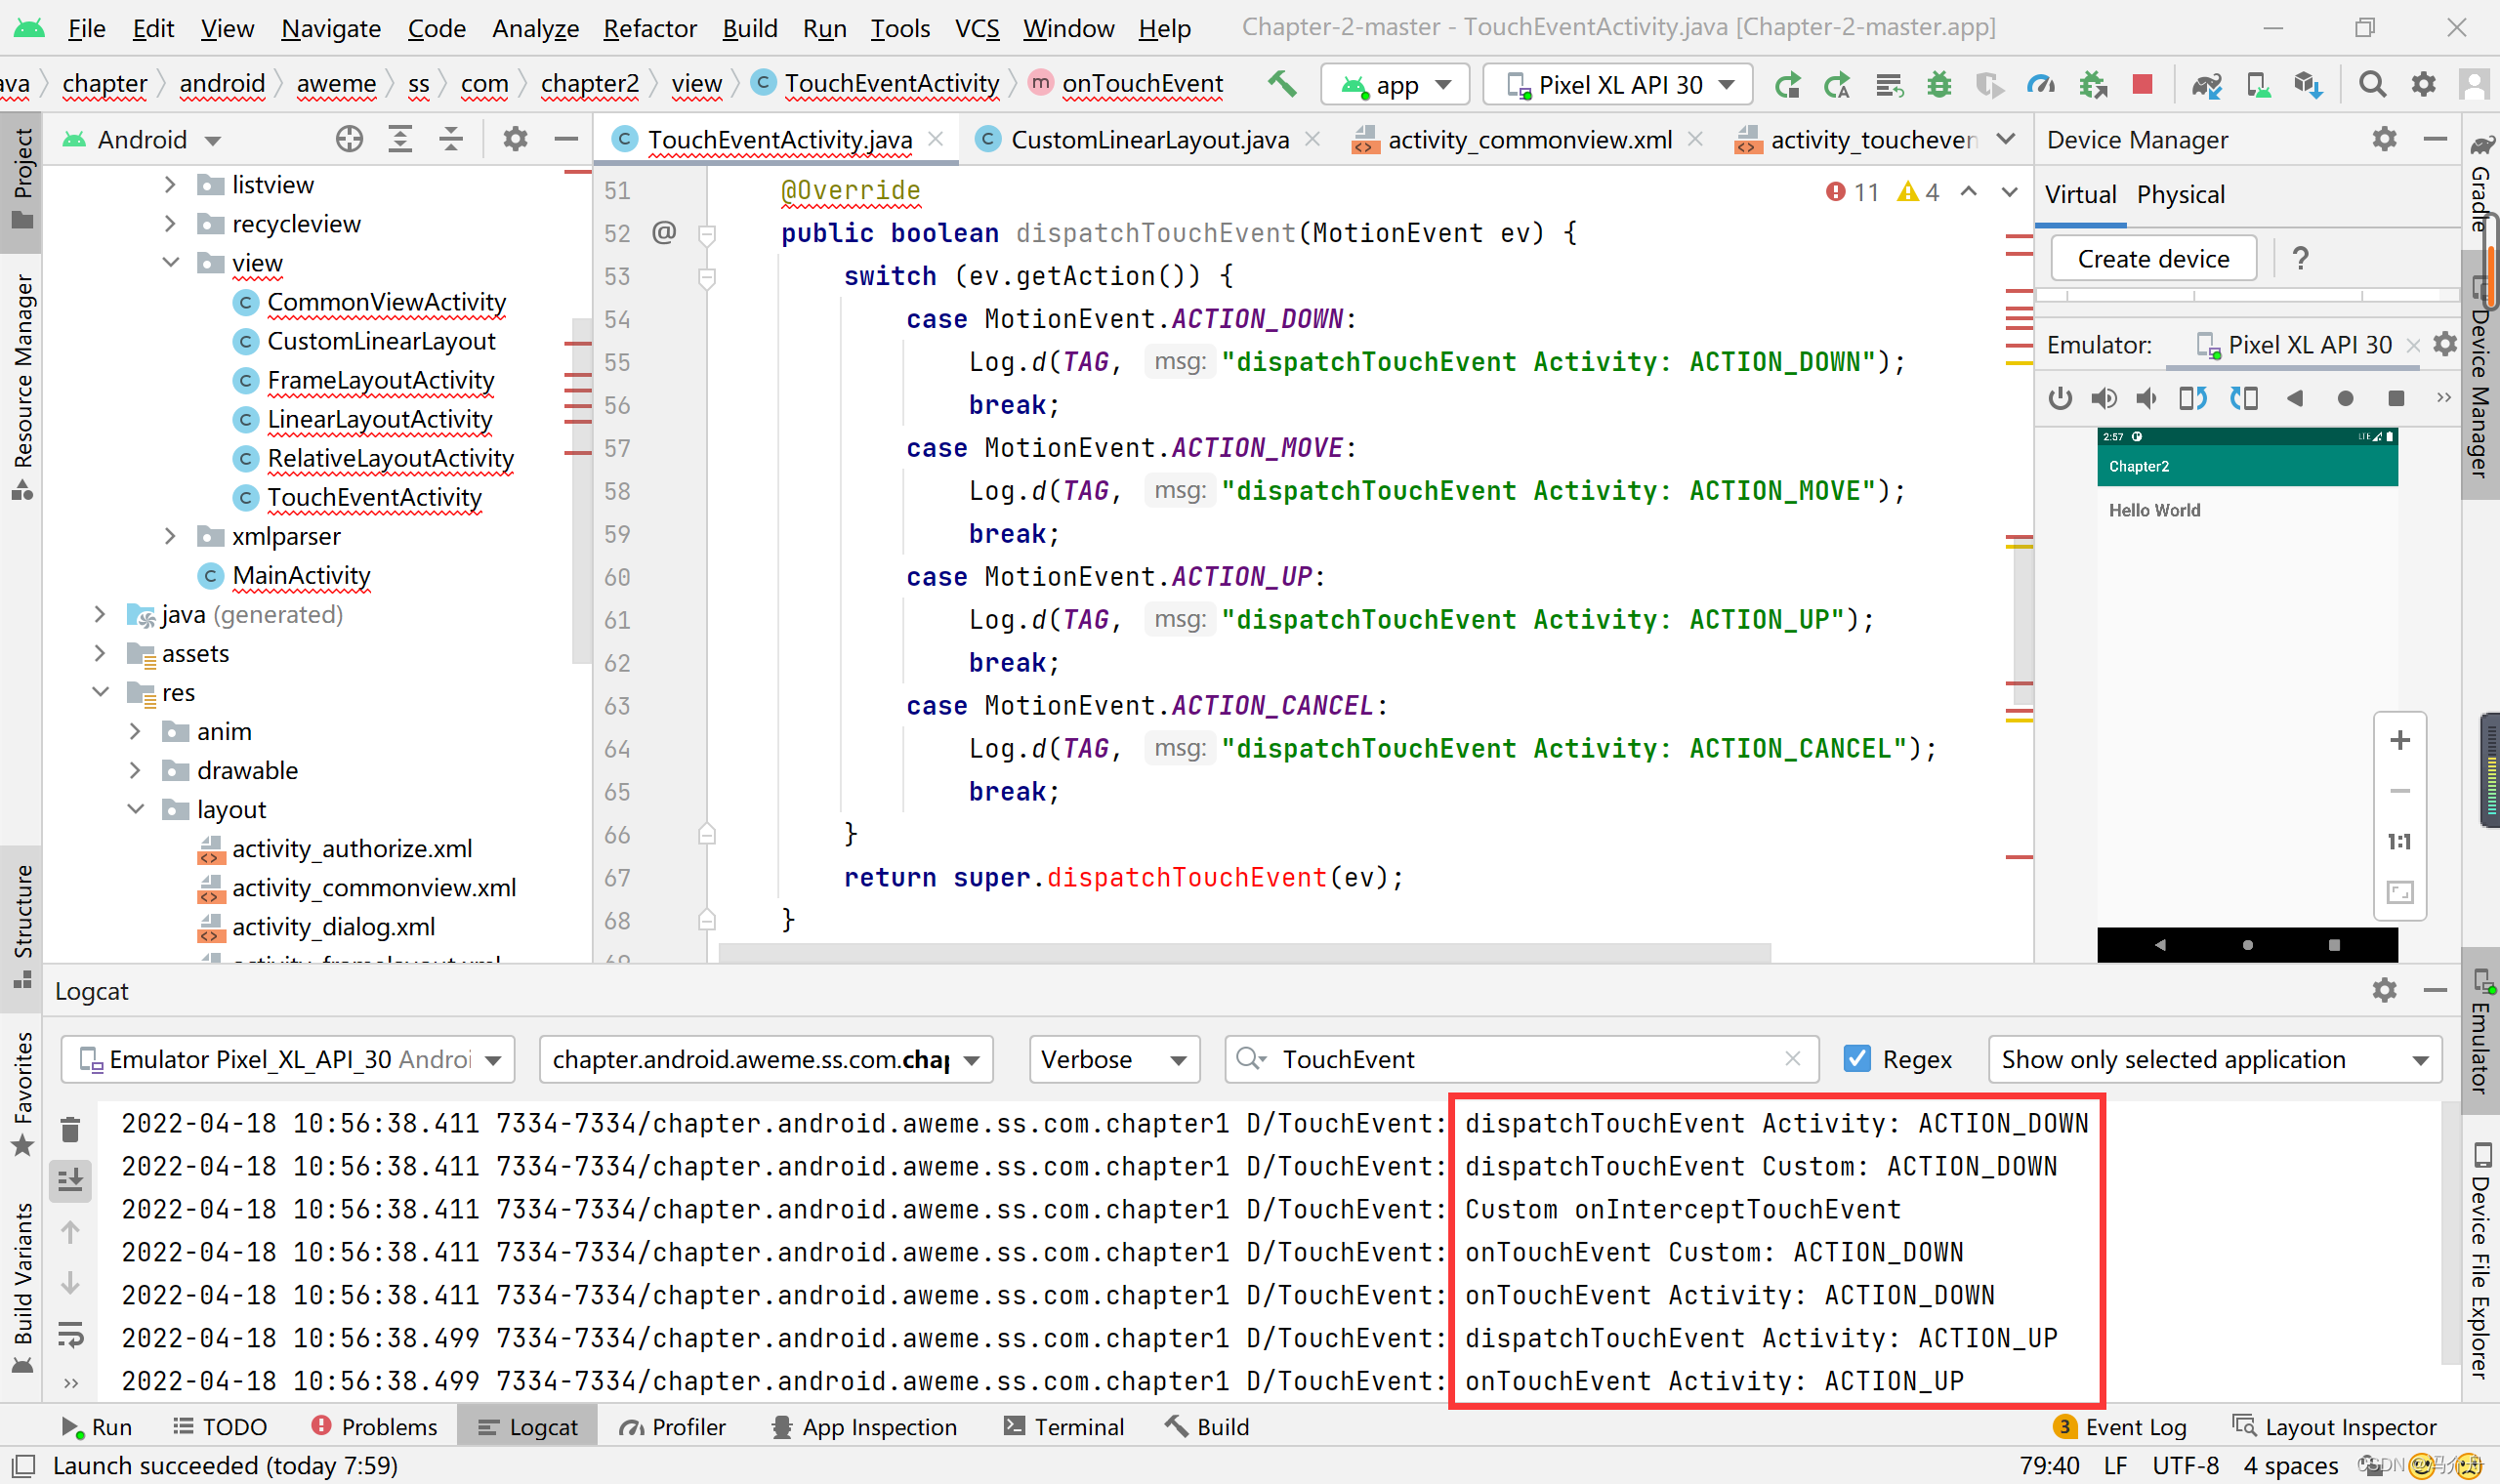Open the Terminal tool window button
The image size is (2500, 1484).
click(x=1064, y=1426)
